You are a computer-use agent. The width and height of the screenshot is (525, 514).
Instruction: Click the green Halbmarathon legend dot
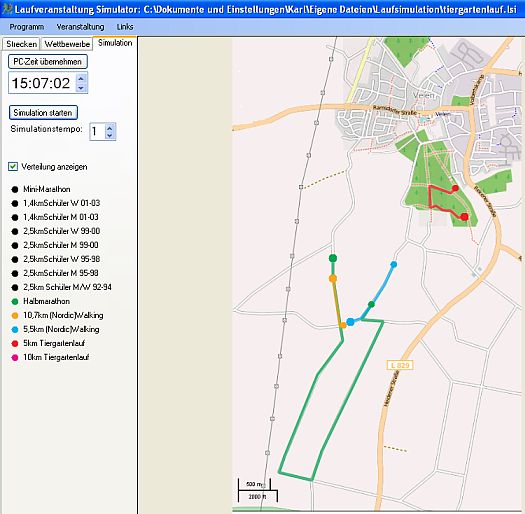[15, 301]
